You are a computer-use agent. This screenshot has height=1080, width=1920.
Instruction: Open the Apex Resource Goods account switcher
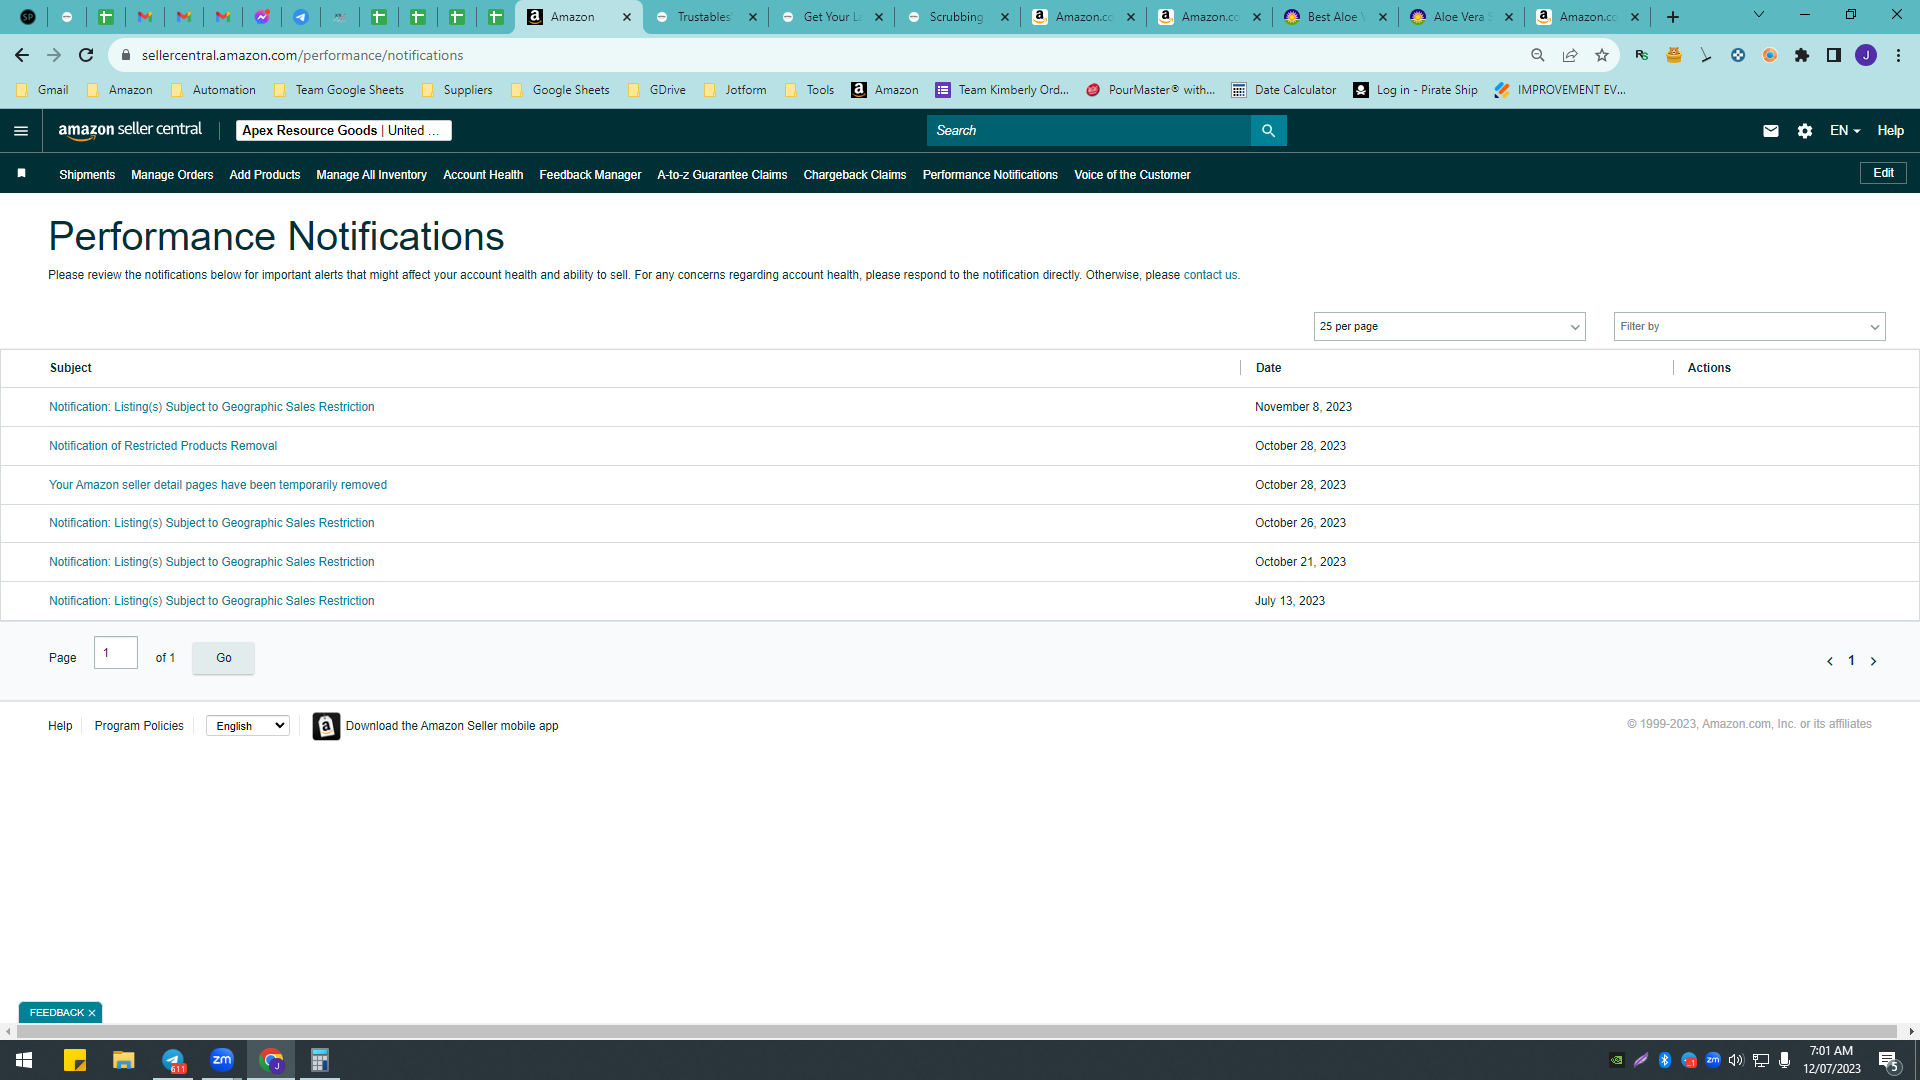coord(344,131)
